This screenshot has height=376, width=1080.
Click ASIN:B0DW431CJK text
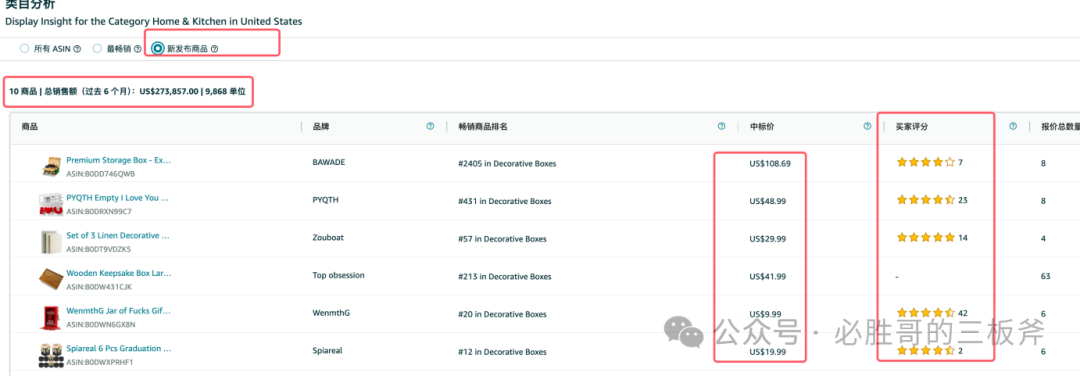click(x=99, y=286)
